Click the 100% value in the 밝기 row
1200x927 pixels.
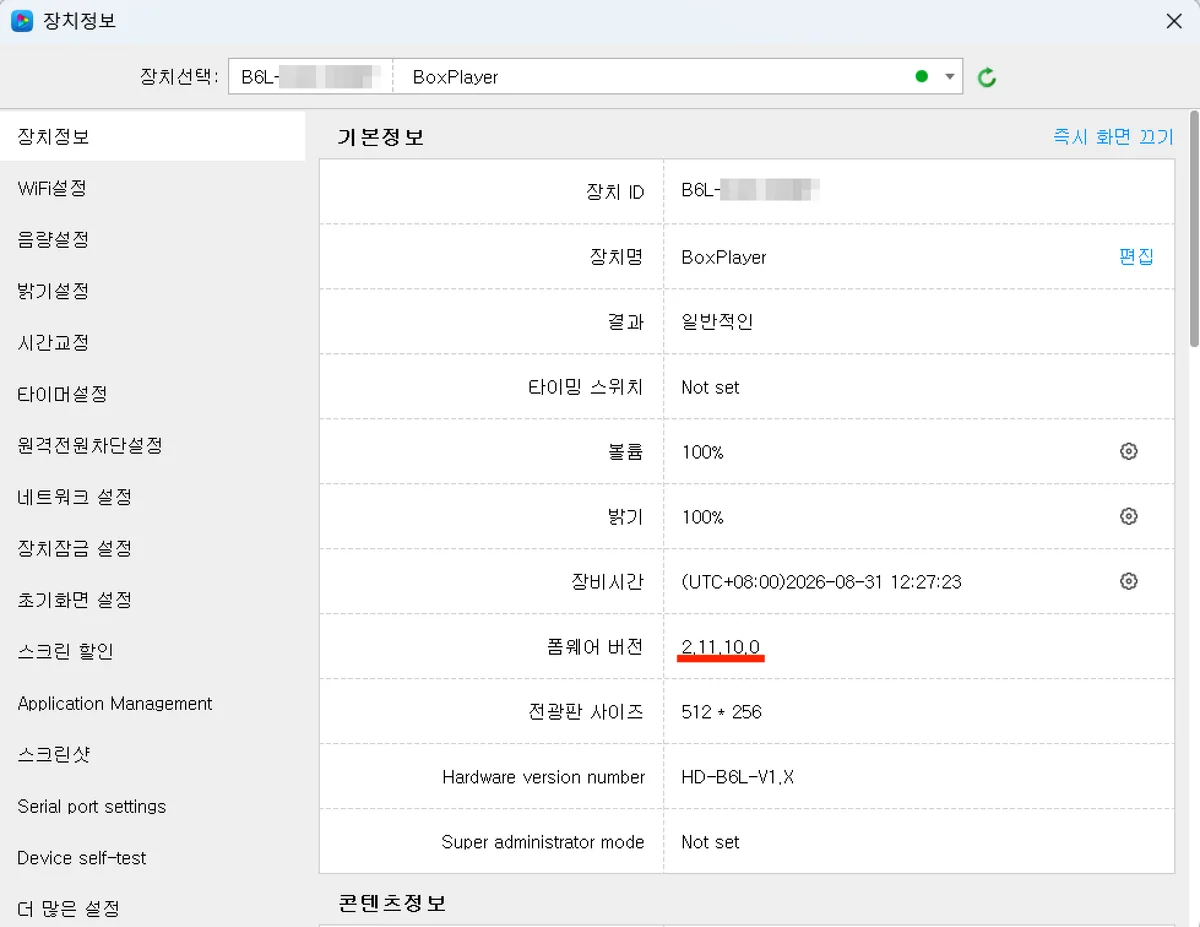click(702, 517)
